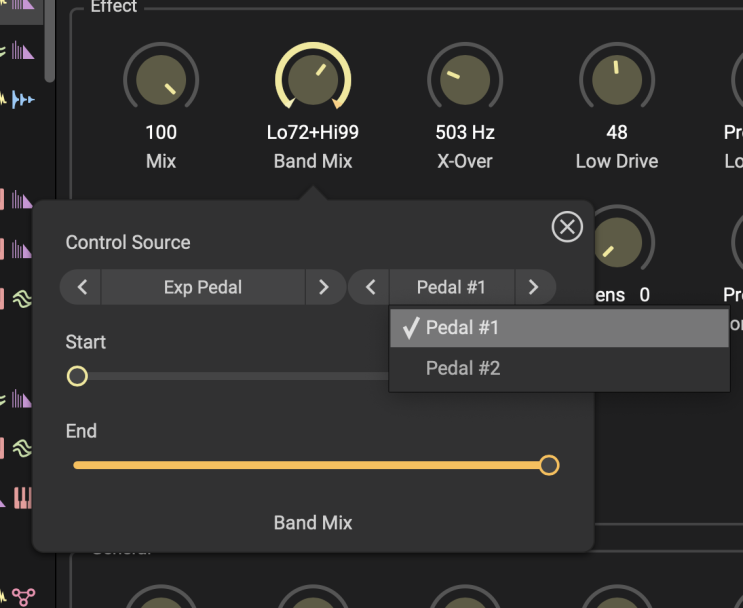Image resolution: width=743 pixels, height=608 pixels.
Task: Go to next control source after Exp Pedal
Action: (323, 287)
